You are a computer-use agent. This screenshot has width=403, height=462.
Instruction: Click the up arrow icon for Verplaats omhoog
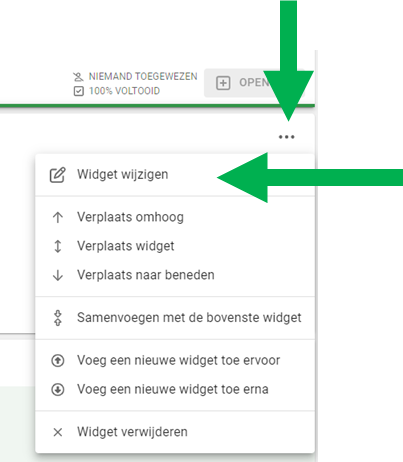58,217
